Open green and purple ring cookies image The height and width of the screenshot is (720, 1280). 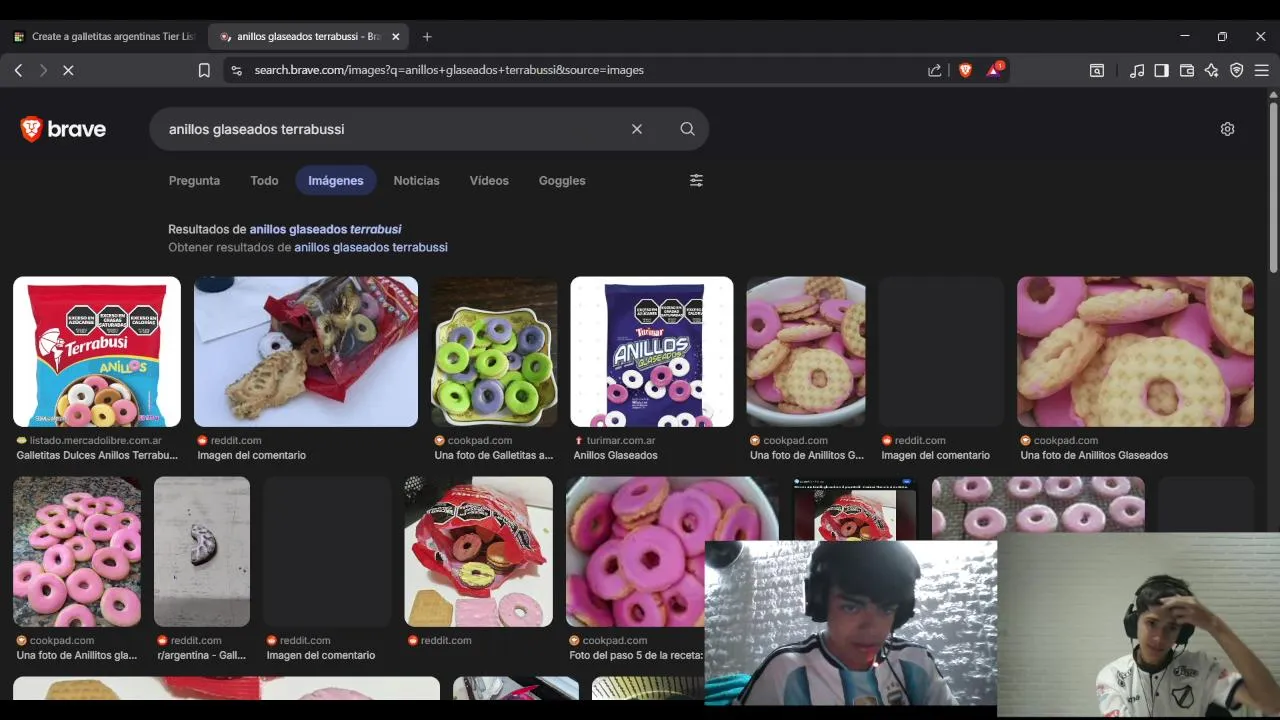pos(494,352)
